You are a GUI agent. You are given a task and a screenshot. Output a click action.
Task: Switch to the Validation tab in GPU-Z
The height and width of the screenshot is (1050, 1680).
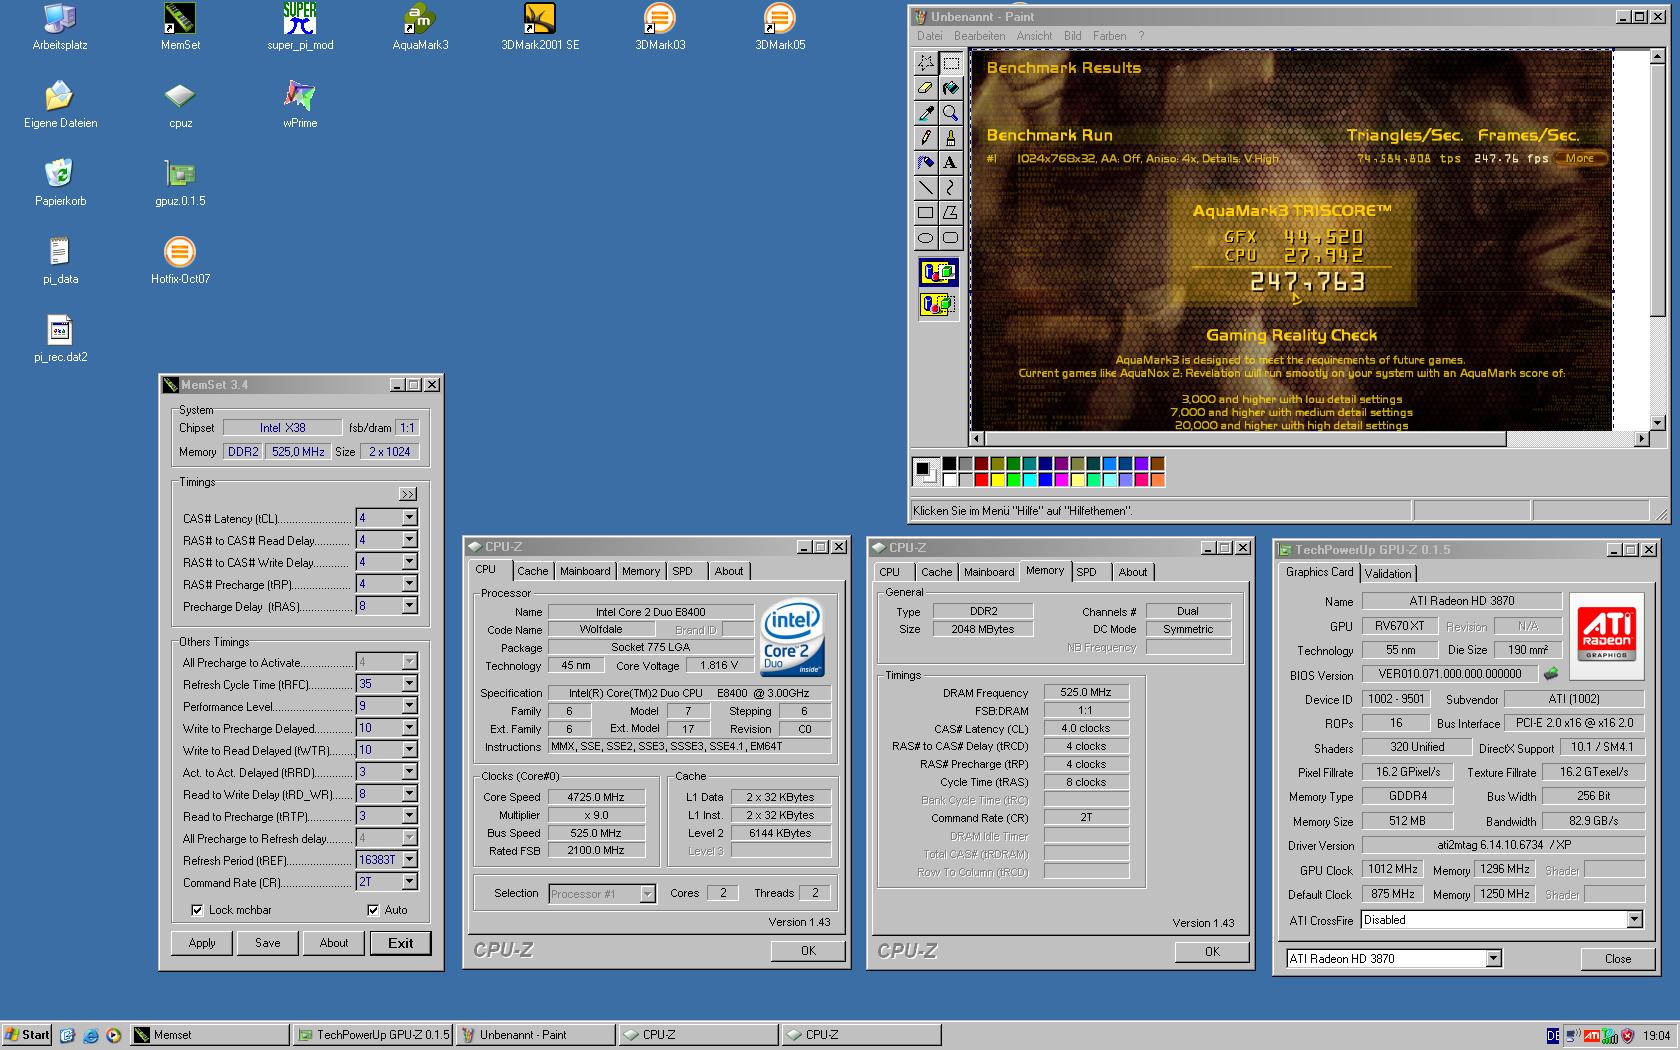[x=1388, y=574]
